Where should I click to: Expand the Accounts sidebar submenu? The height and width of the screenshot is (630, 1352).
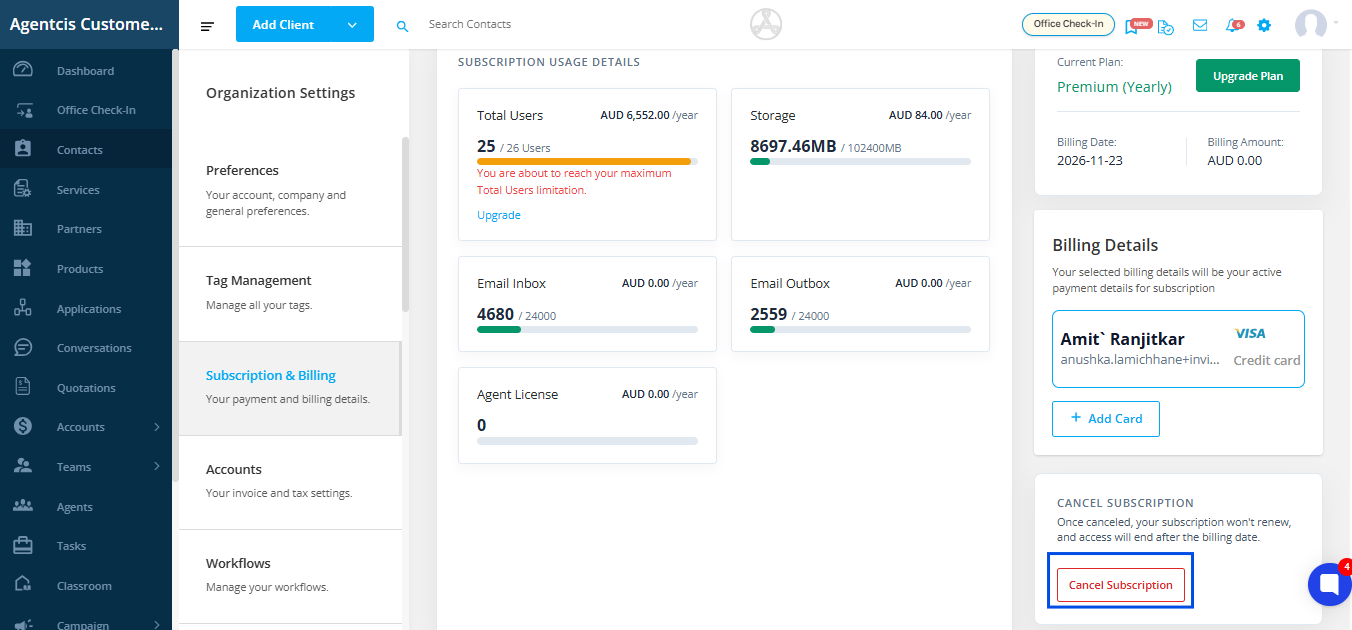click(x=157, y=427)
